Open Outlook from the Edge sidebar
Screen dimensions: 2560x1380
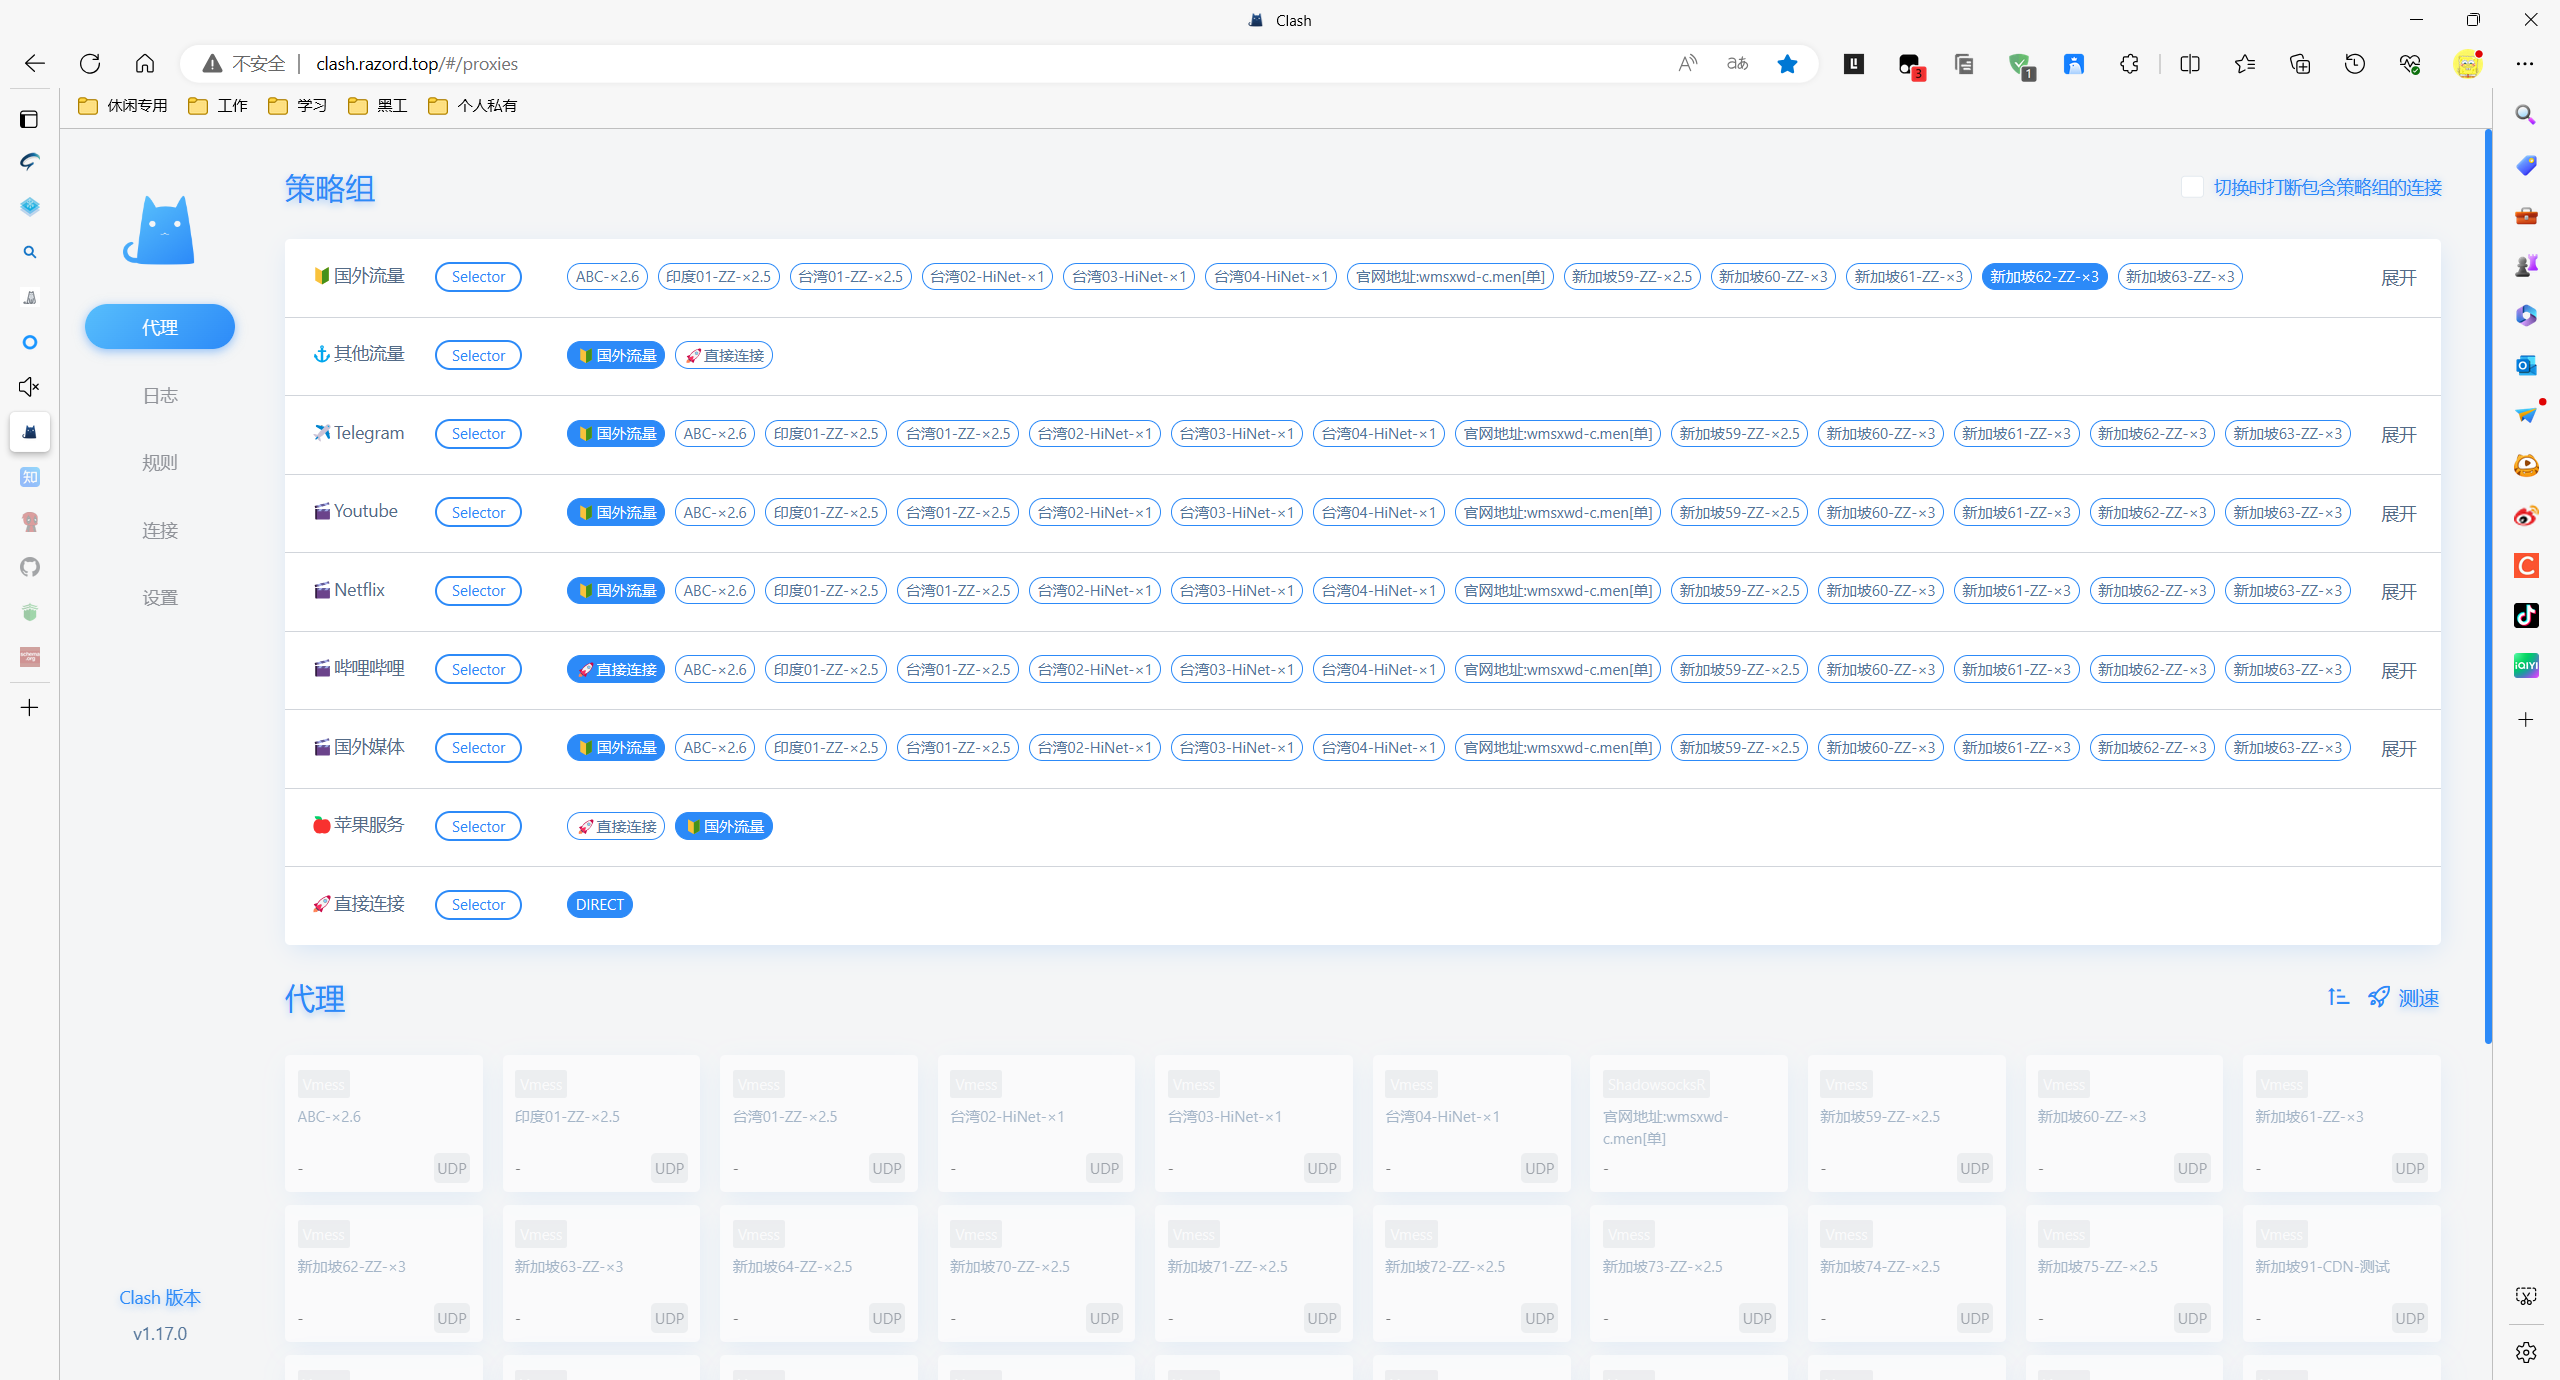click(x=2526, y=365)
